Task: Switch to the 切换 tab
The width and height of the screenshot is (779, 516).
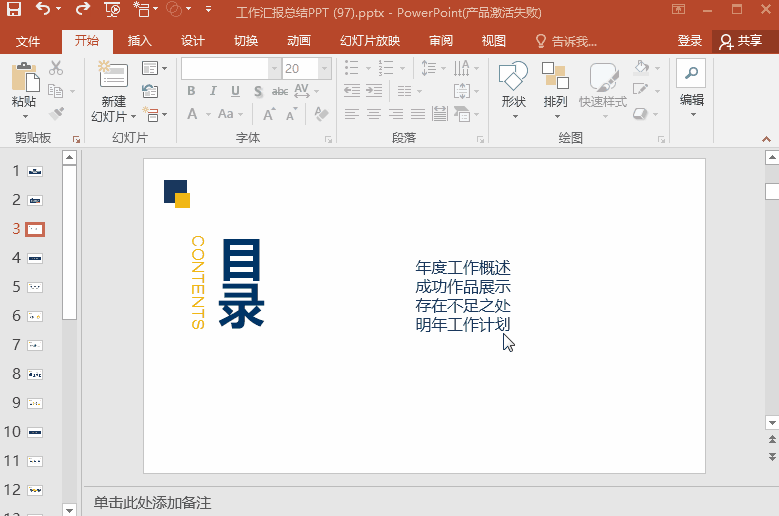Action: [x=246, y=41]
